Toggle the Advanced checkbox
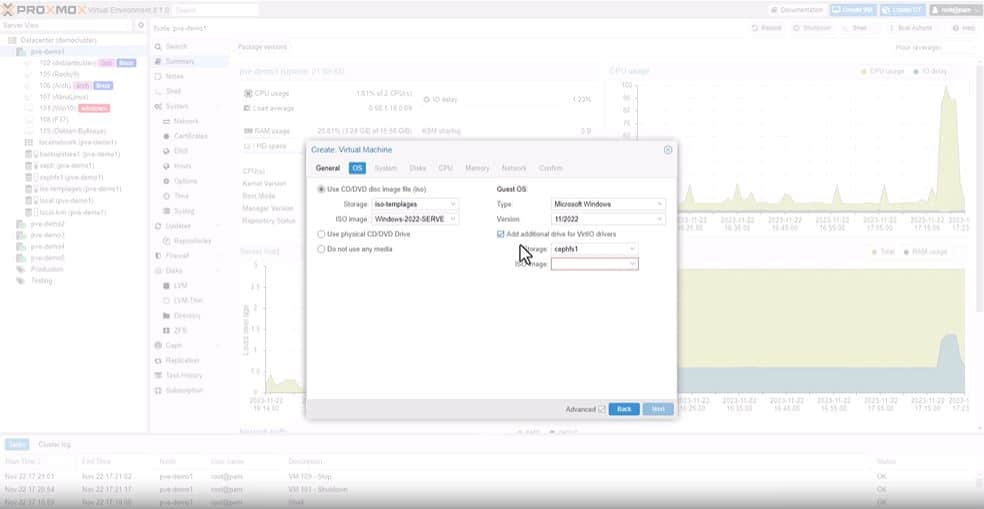The height and width of the screenshot is (509, 984). click(x=602, y=409)
